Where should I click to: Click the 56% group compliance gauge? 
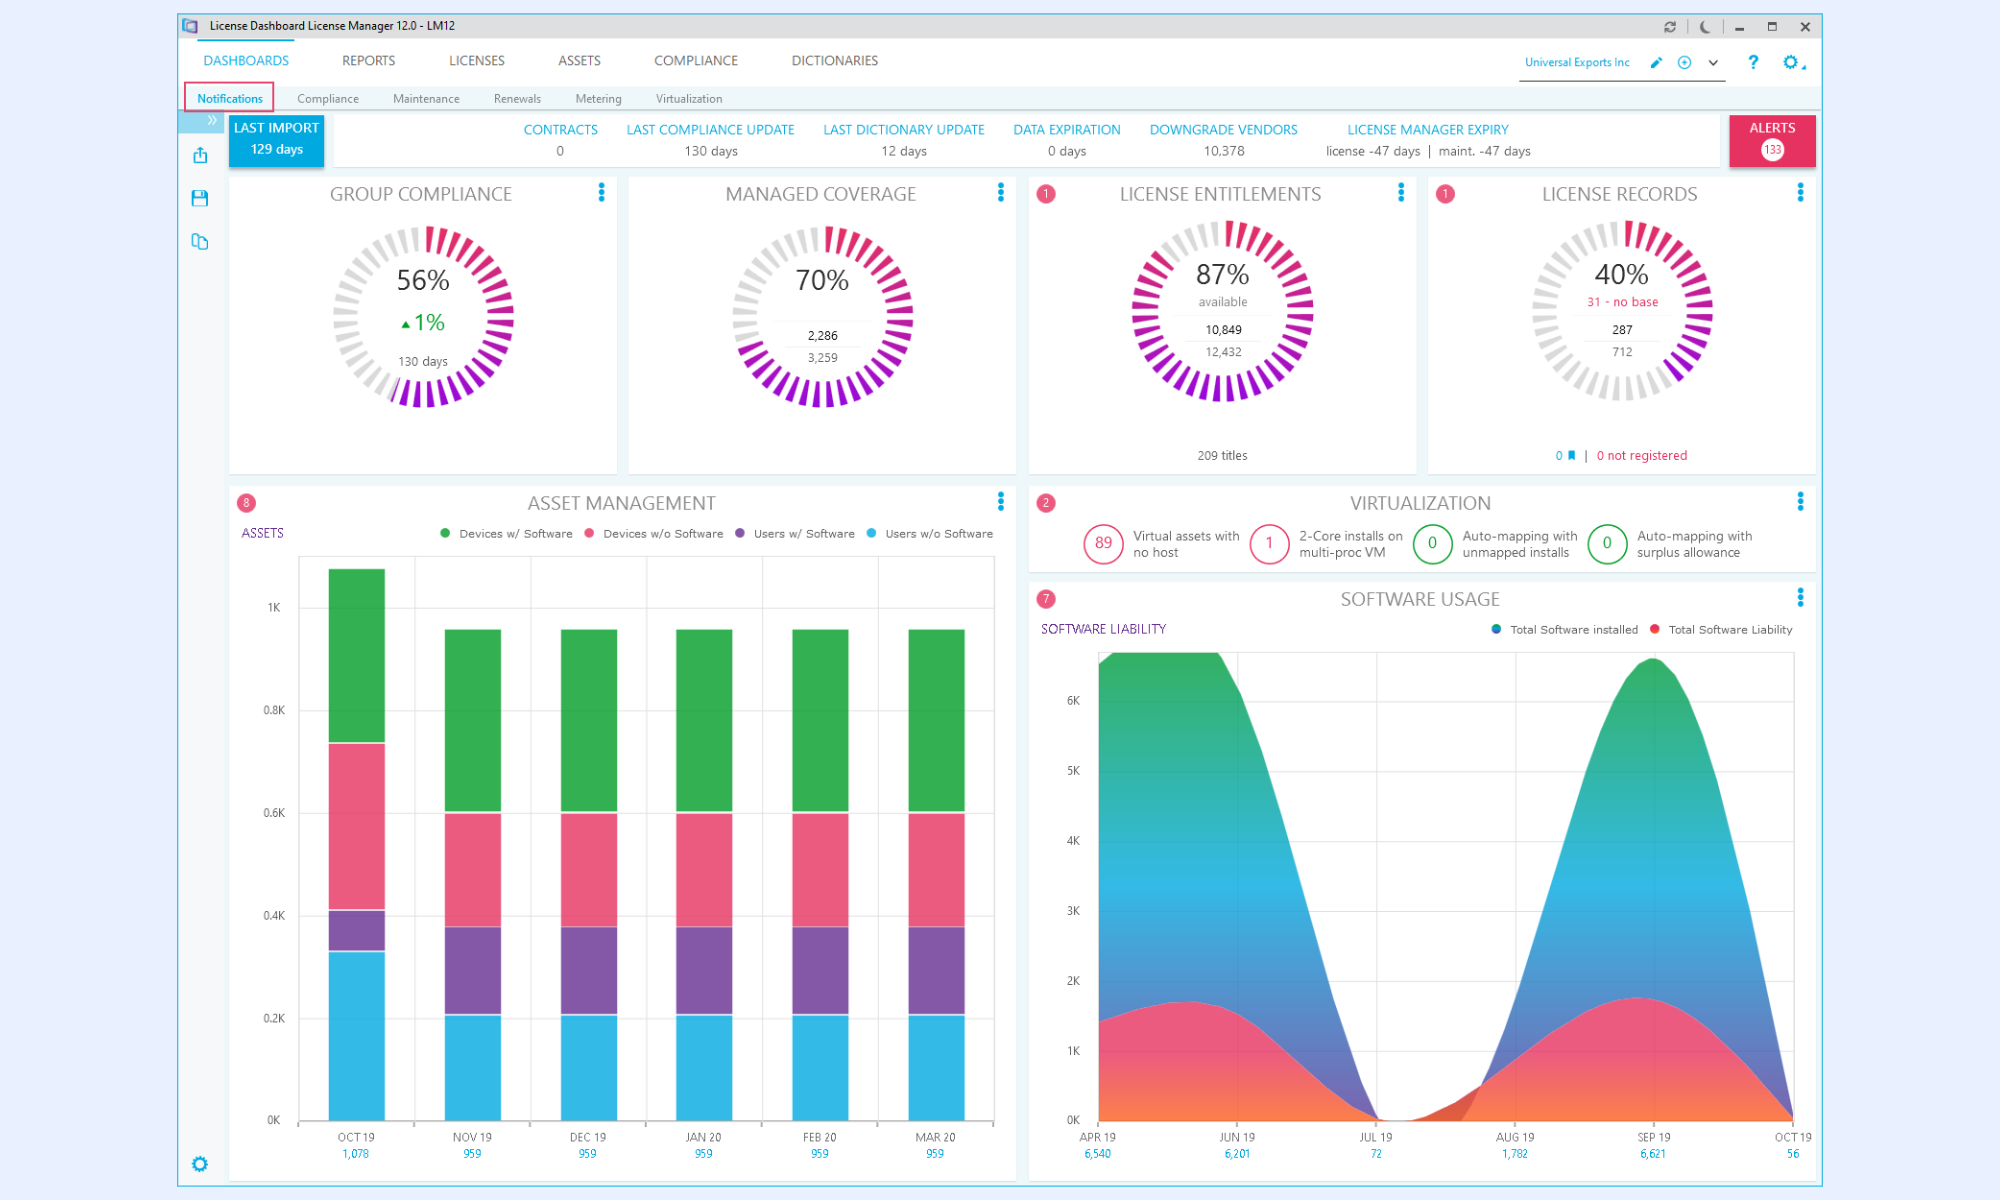point(423,316)
